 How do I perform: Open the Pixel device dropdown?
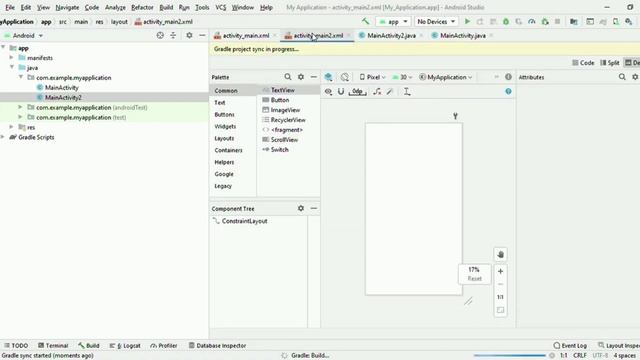click(x=372, y=77)
